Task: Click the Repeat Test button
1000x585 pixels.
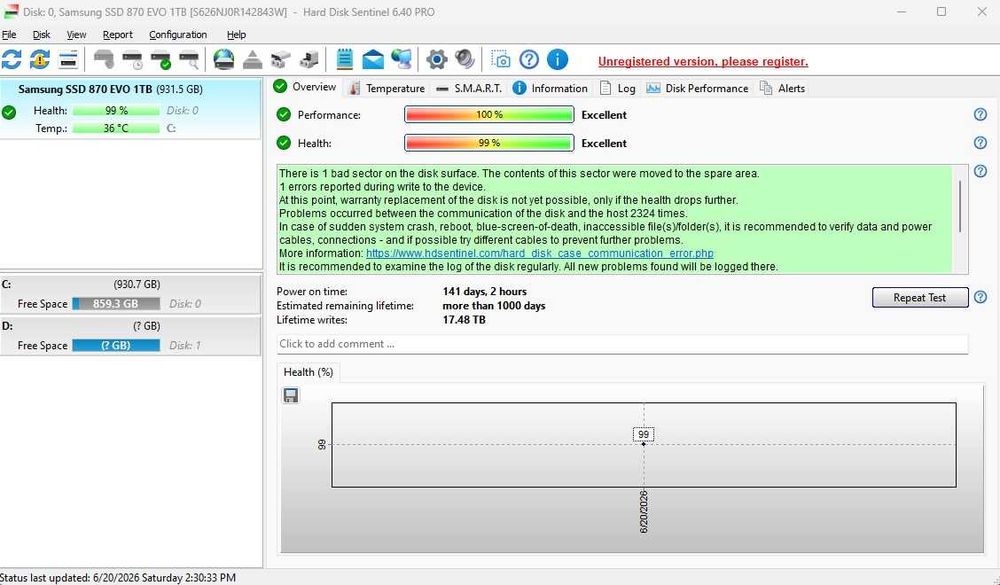Action: coord(920,297)
